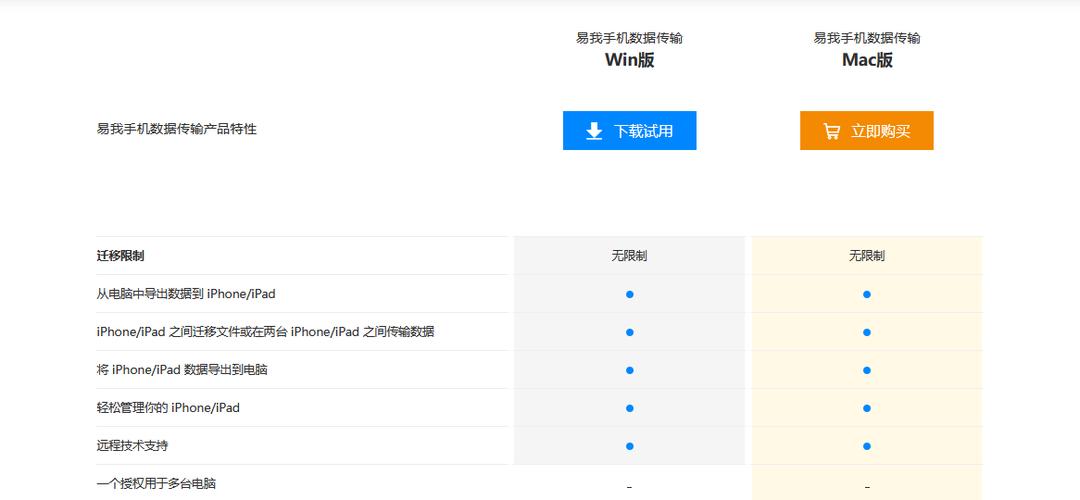
Task: Click the 立即购买 buy now button
Action: tap(866, 130)
